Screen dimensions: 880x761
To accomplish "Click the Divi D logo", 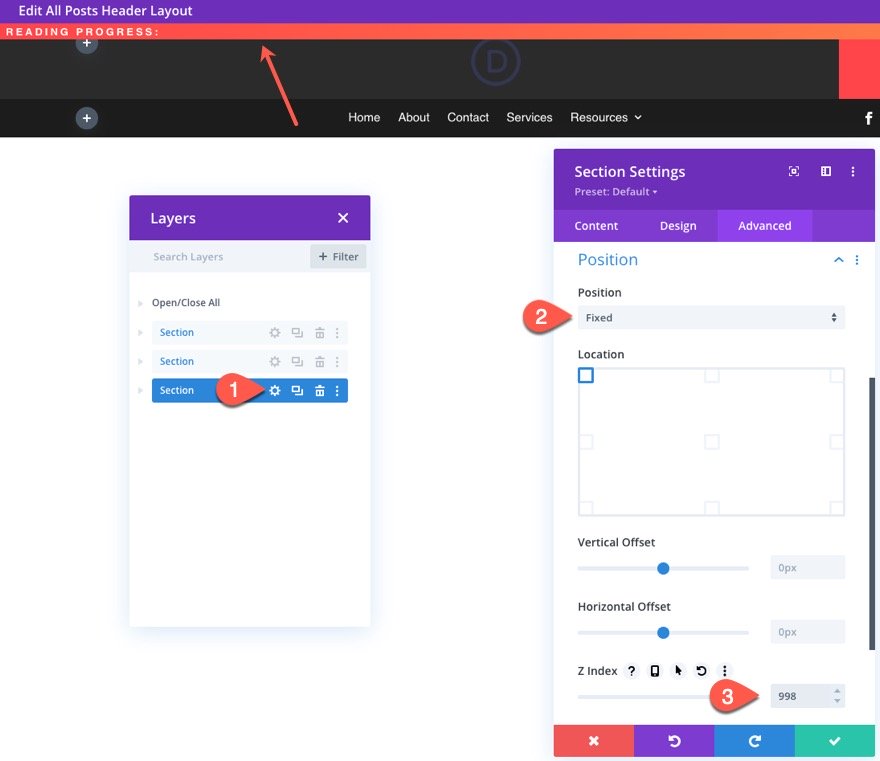I will [x=496, y=62].
